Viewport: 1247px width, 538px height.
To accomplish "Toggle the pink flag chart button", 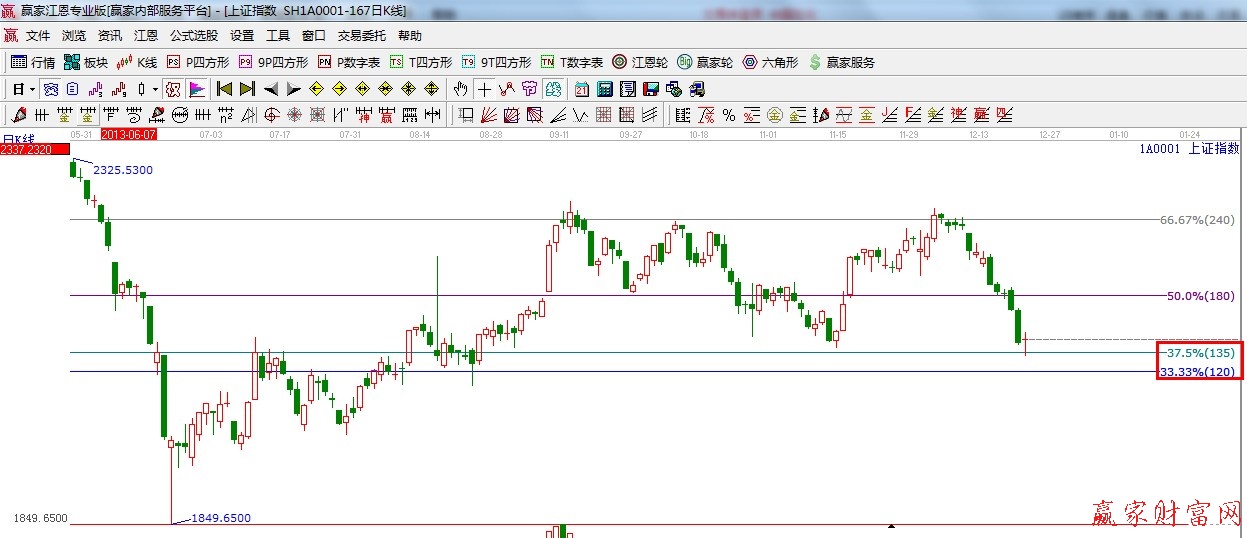I will [x=196, y=89].
